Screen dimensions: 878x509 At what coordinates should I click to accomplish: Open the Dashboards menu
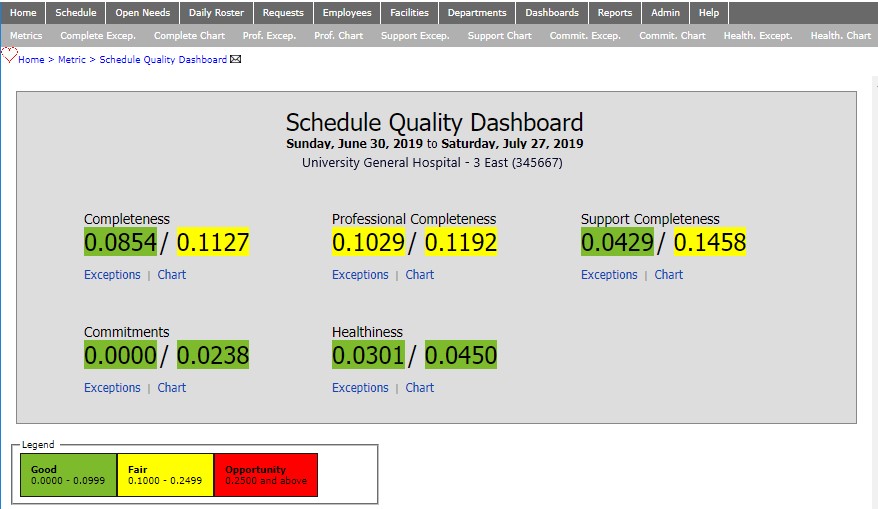coord(552,13)
